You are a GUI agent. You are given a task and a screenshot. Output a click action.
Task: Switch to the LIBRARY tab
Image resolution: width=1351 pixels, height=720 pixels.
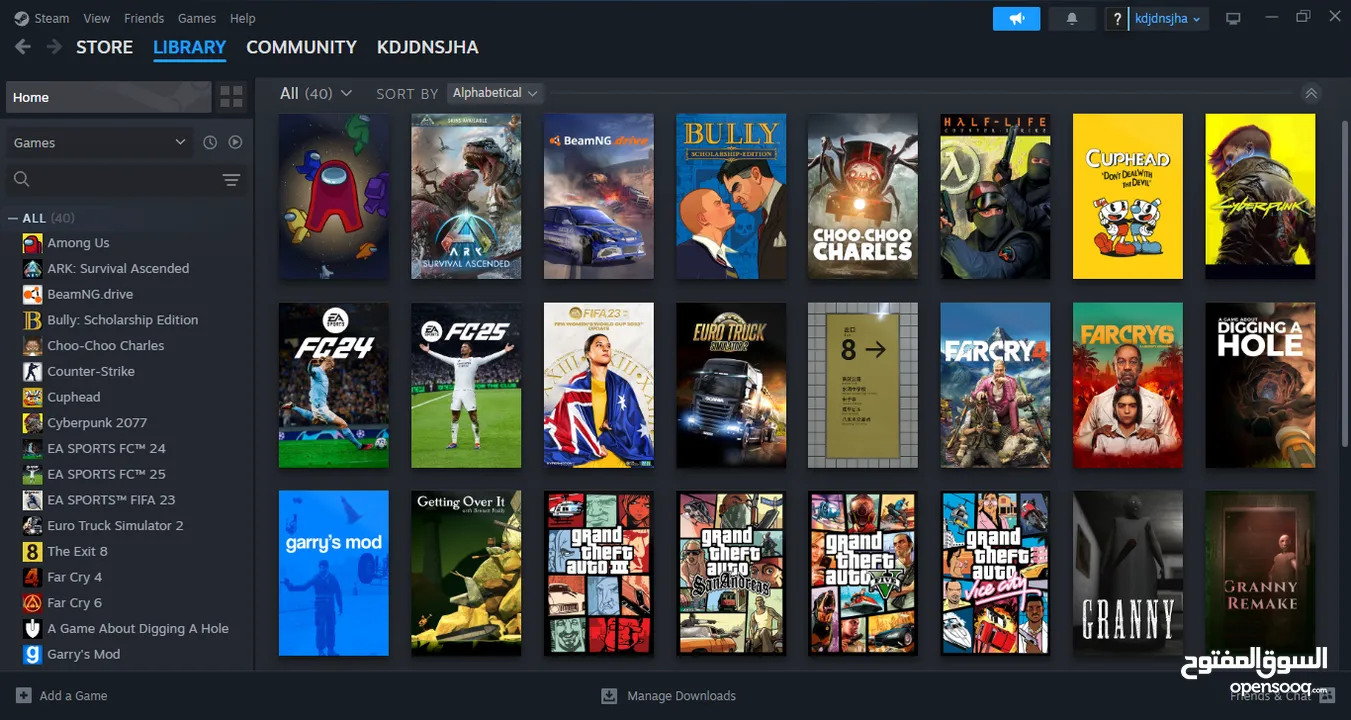click(x=190, y=47)
